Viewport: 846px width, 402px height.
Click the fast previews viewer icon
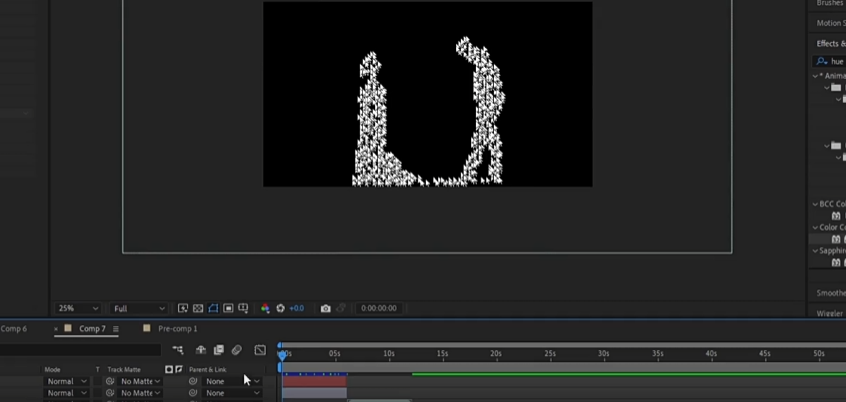(x=183, y=309)
